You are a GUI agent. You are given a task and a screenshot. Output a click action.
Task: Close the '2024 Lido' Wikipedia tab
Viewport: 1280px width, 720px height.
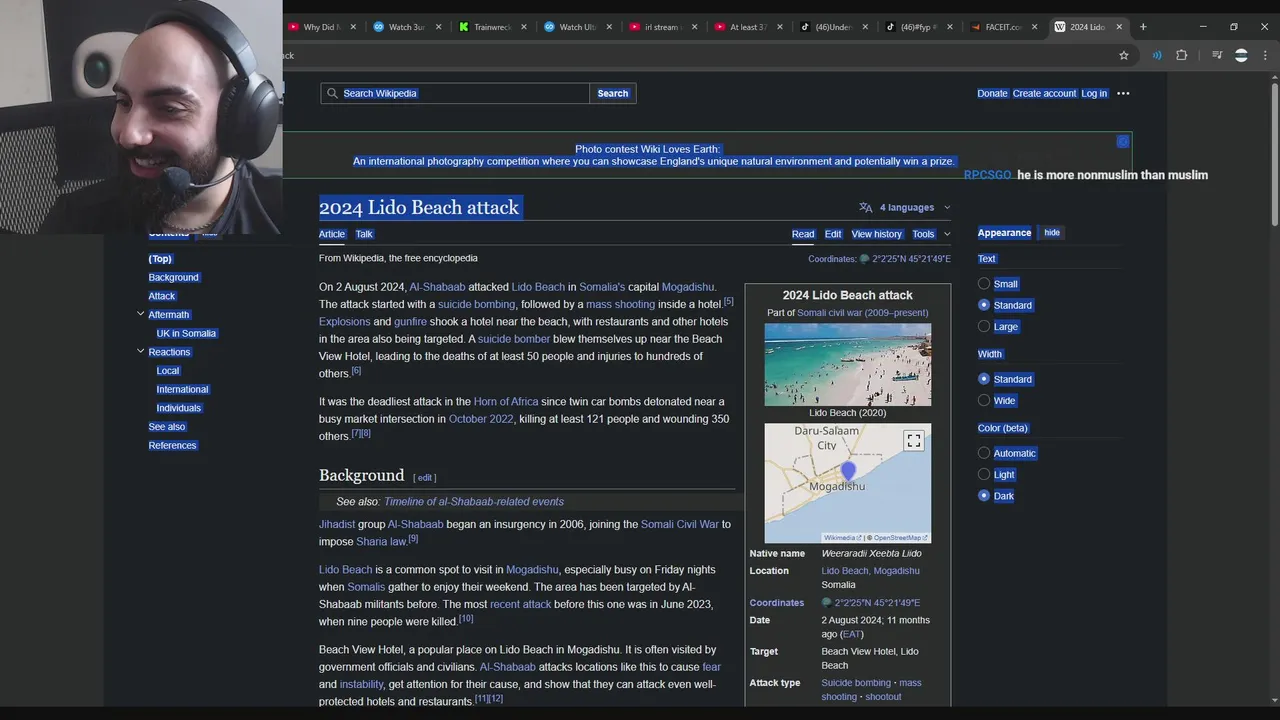[1119, 27]
